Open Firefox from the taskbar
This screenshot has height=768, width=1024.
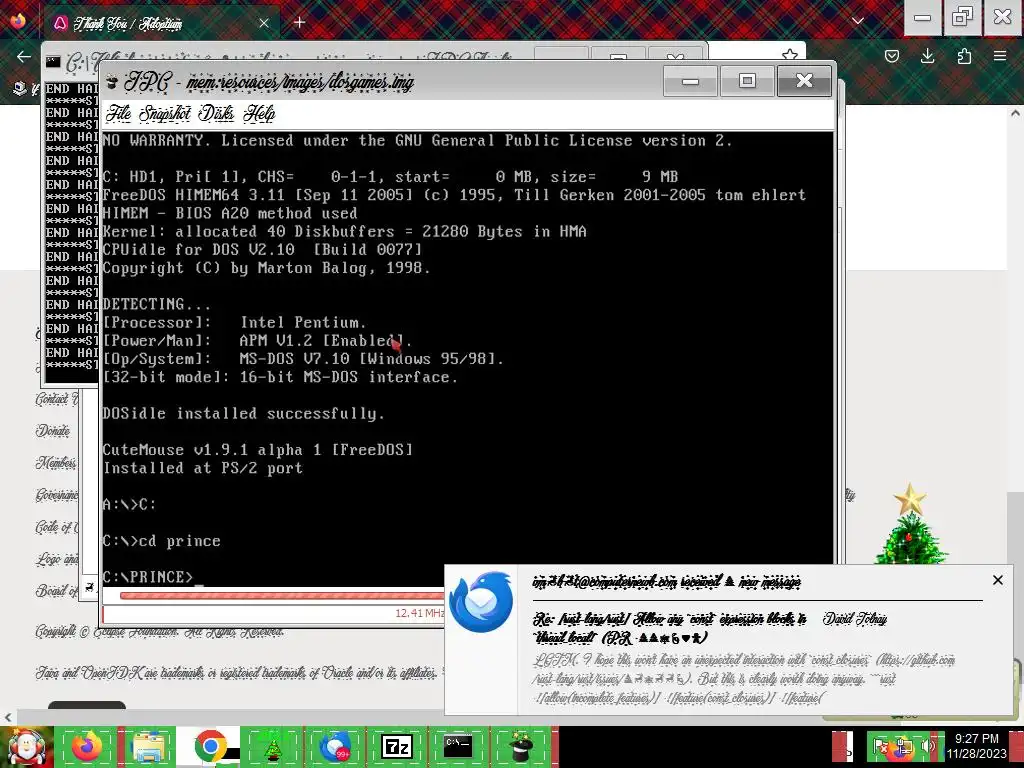click(86, 746)
